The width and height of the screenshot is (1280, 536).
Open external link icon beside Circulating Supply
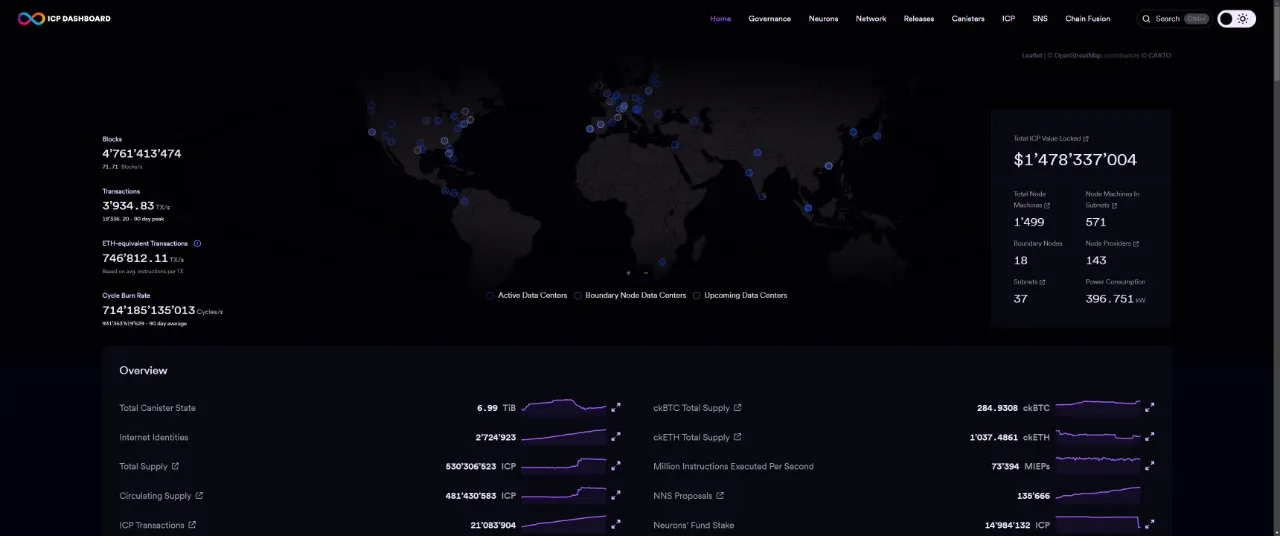[x=199, y=495]
